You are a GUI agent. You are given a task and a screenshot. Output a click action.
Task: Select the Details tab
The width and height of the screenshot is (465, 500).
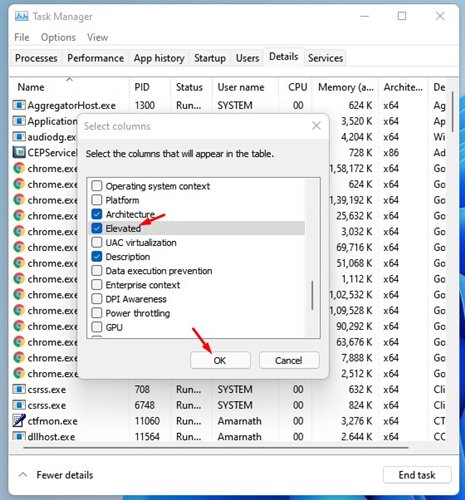tap(284, 57)
